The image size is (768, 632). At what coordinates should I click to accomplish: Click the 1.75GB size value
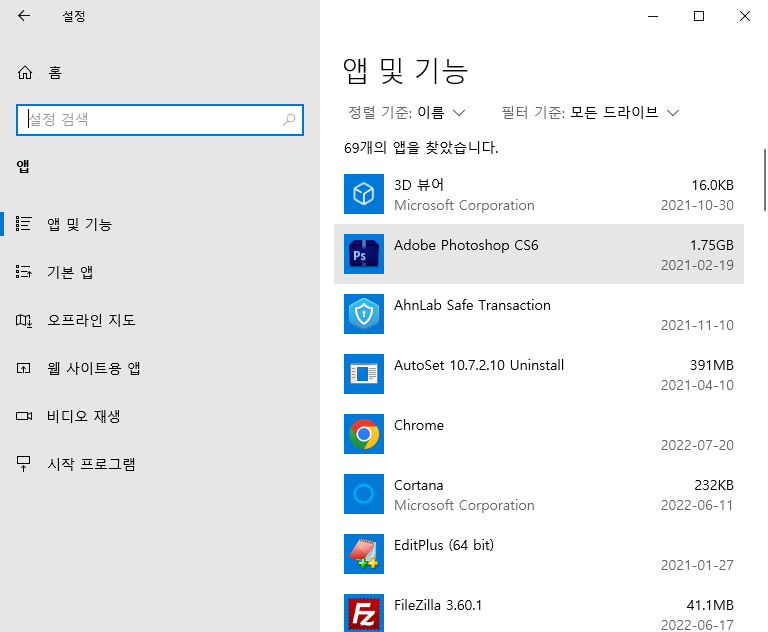(712, 245)
